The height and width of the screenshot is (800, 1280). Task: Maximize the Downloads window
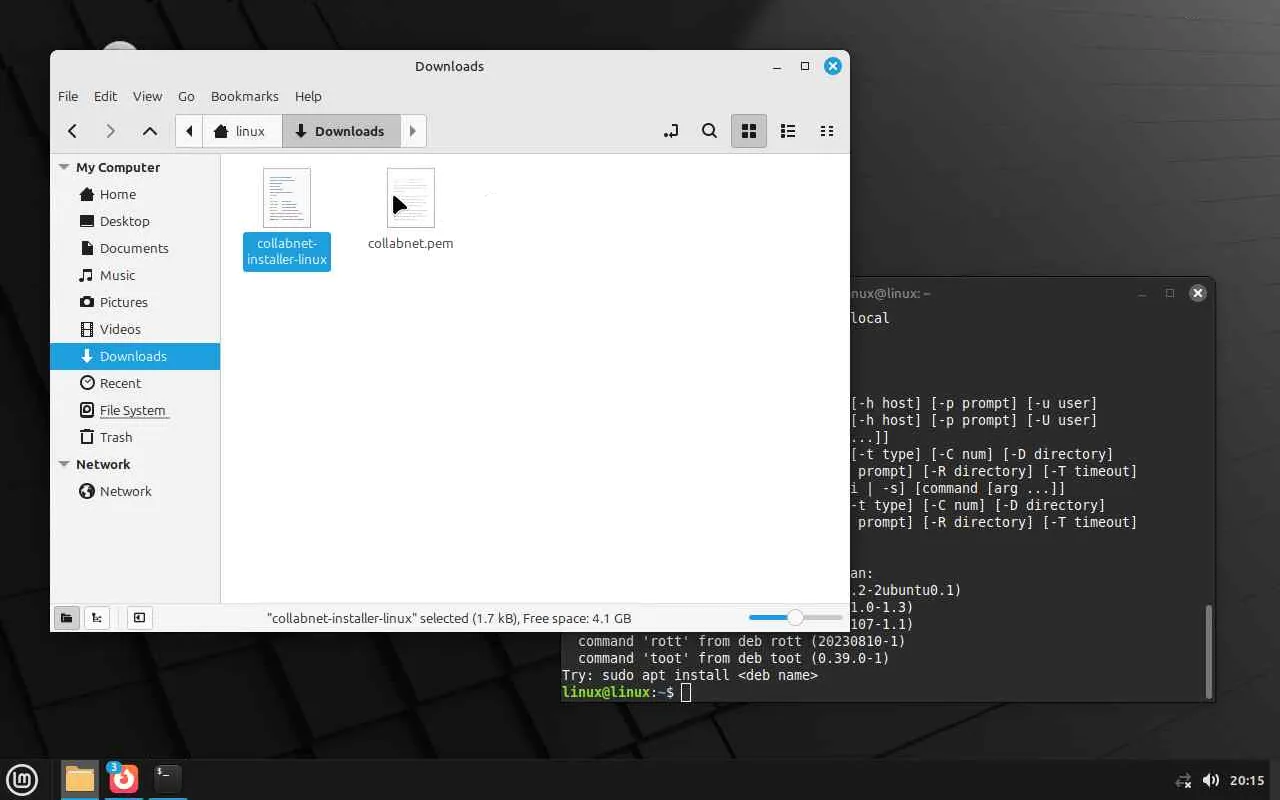tap(805, 66)
